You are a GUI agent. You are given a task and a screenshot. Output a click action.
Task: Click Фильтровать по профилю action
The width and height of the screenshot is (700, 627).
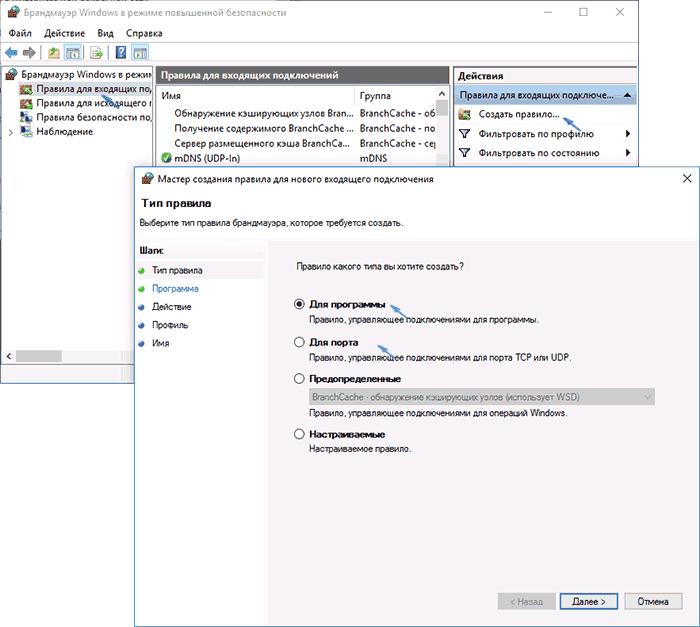tap(536, 134)
